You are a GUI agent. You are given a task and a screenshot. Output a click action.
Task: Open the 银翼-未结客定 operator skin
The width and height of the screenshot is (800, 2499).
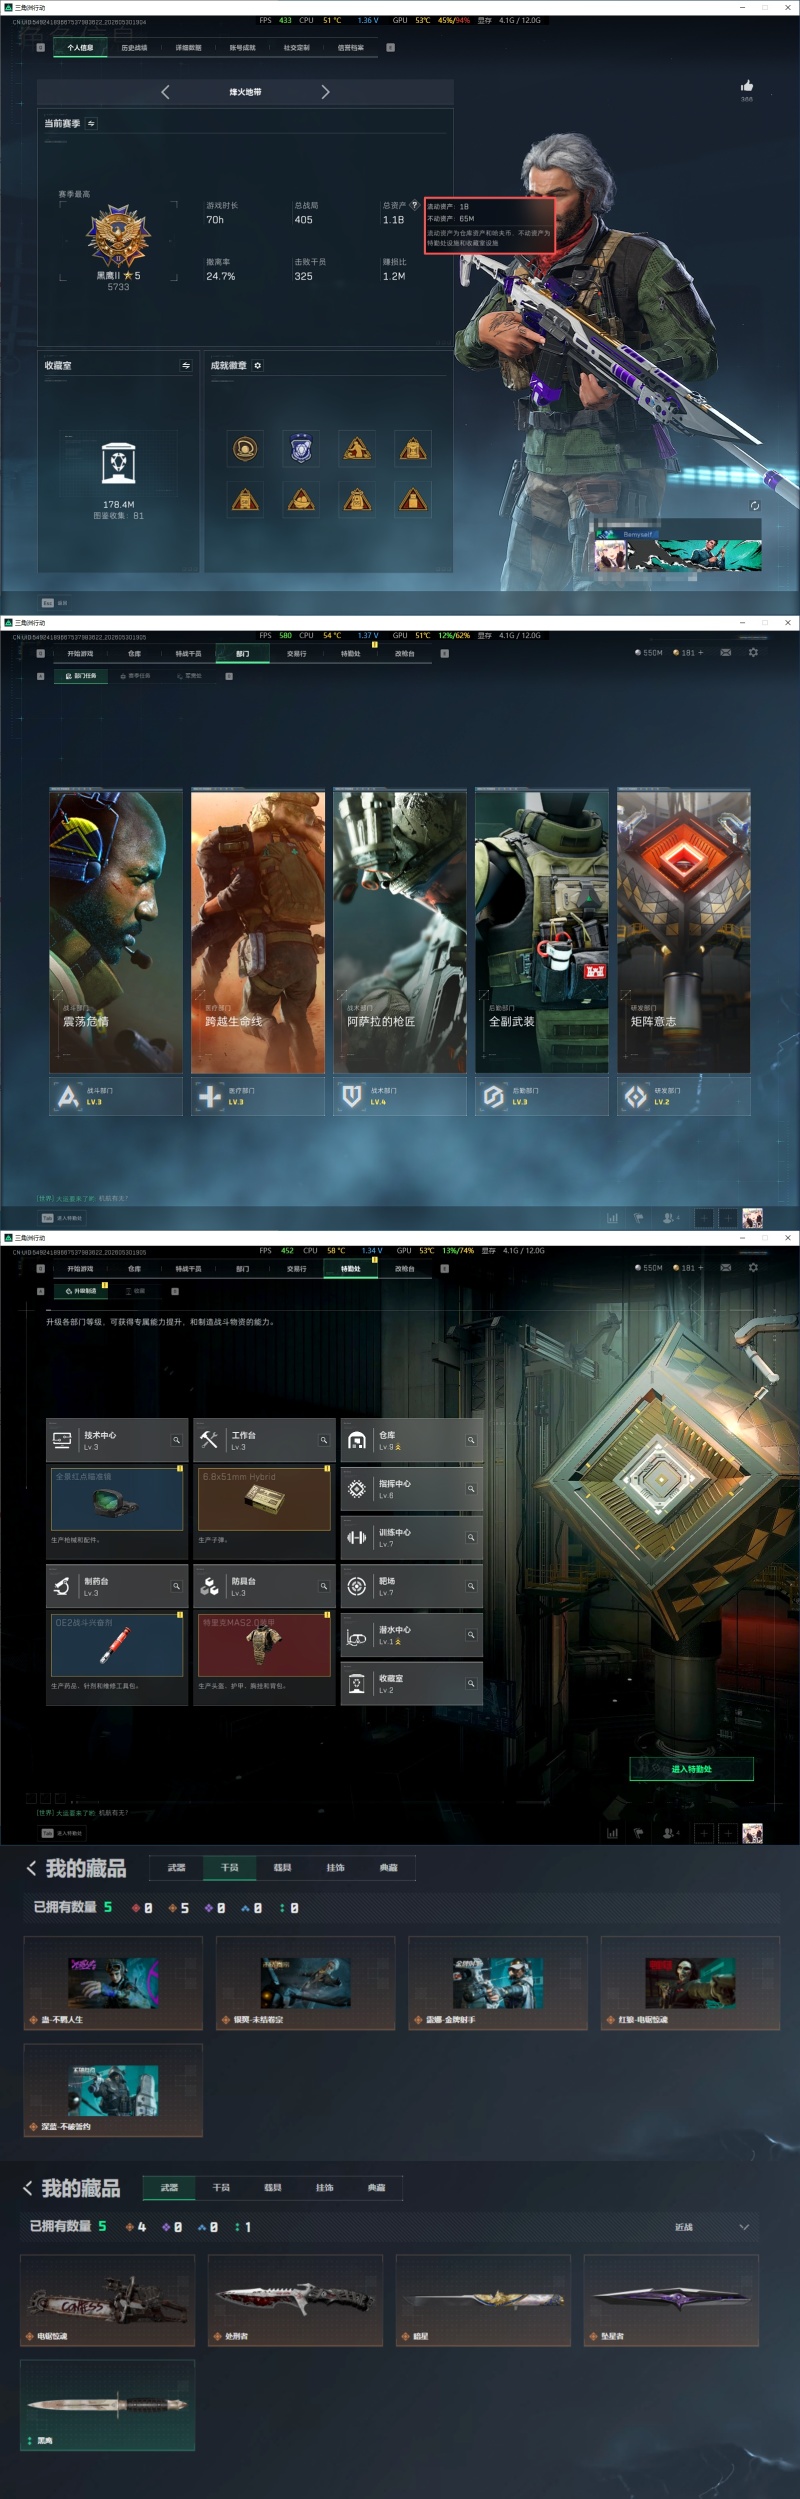305,1983
